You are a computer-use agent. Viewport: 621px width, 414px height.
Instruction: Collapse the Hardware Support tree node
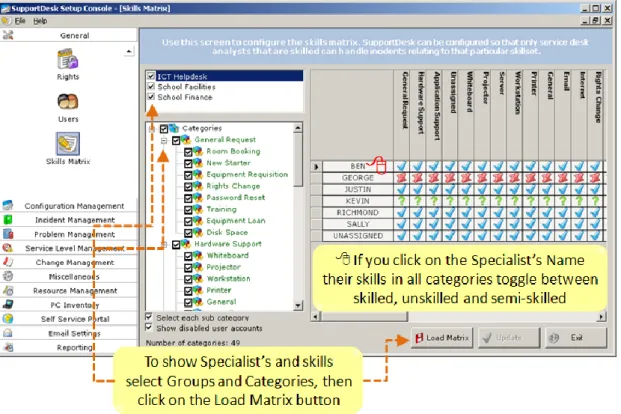(x=164, y=244)
